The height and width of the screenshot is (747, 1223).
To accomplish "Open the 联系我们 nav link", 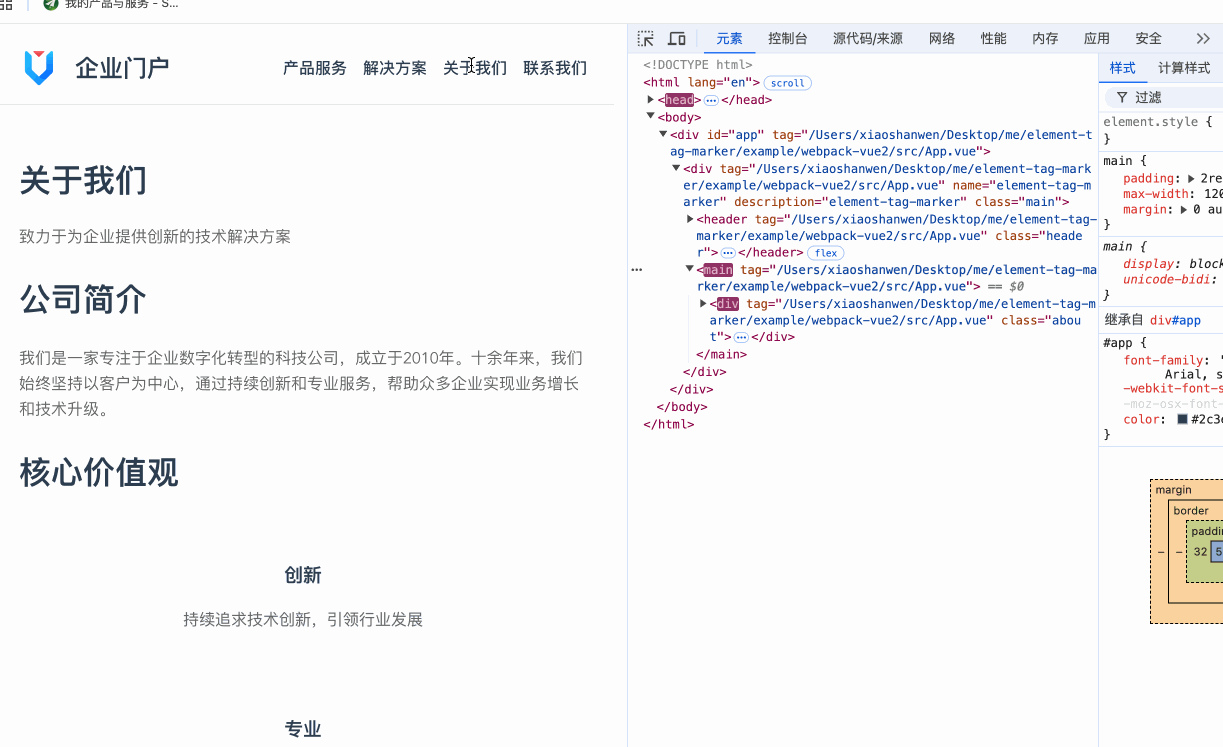I will coord(555,68).
